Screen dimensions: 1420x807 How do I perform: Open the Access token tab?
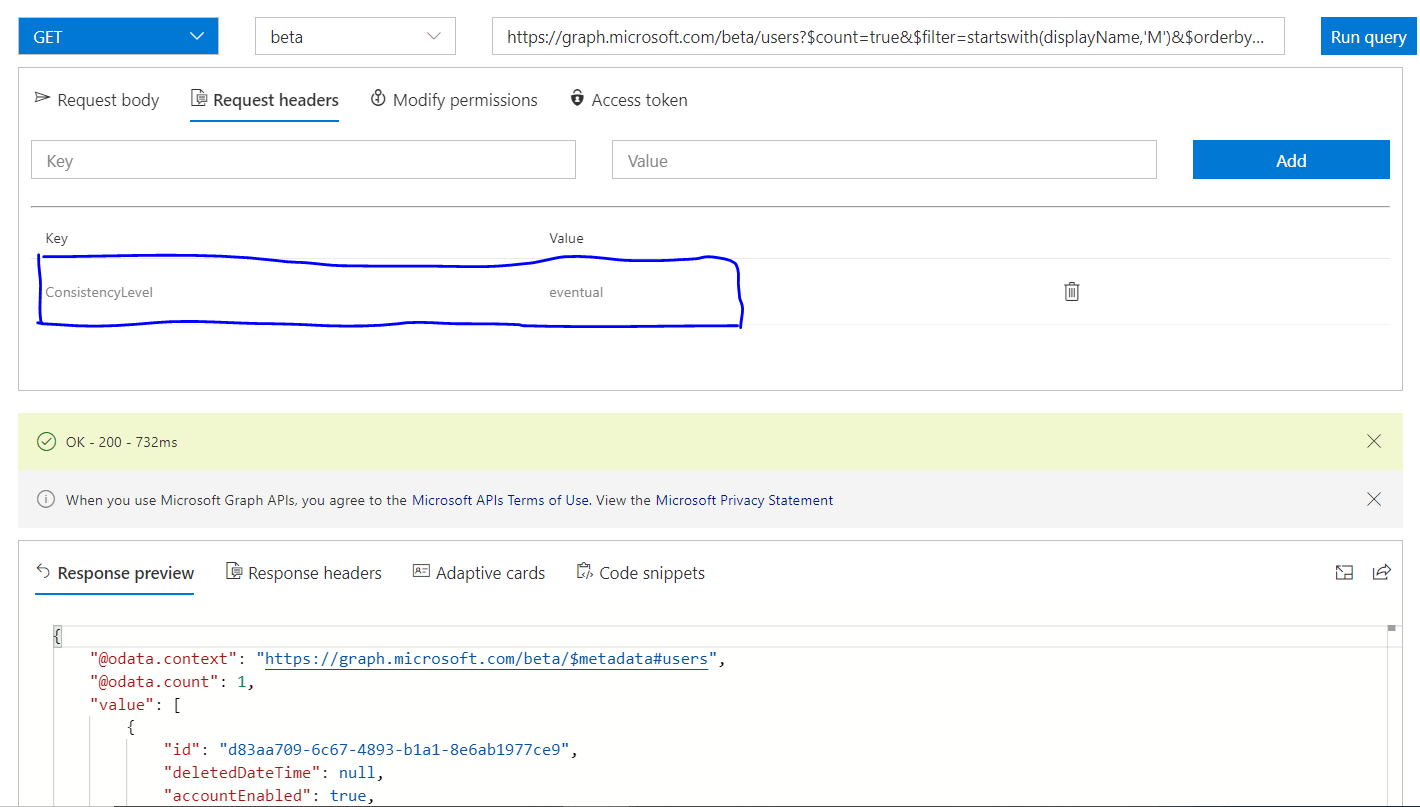(x=629, y=100)
